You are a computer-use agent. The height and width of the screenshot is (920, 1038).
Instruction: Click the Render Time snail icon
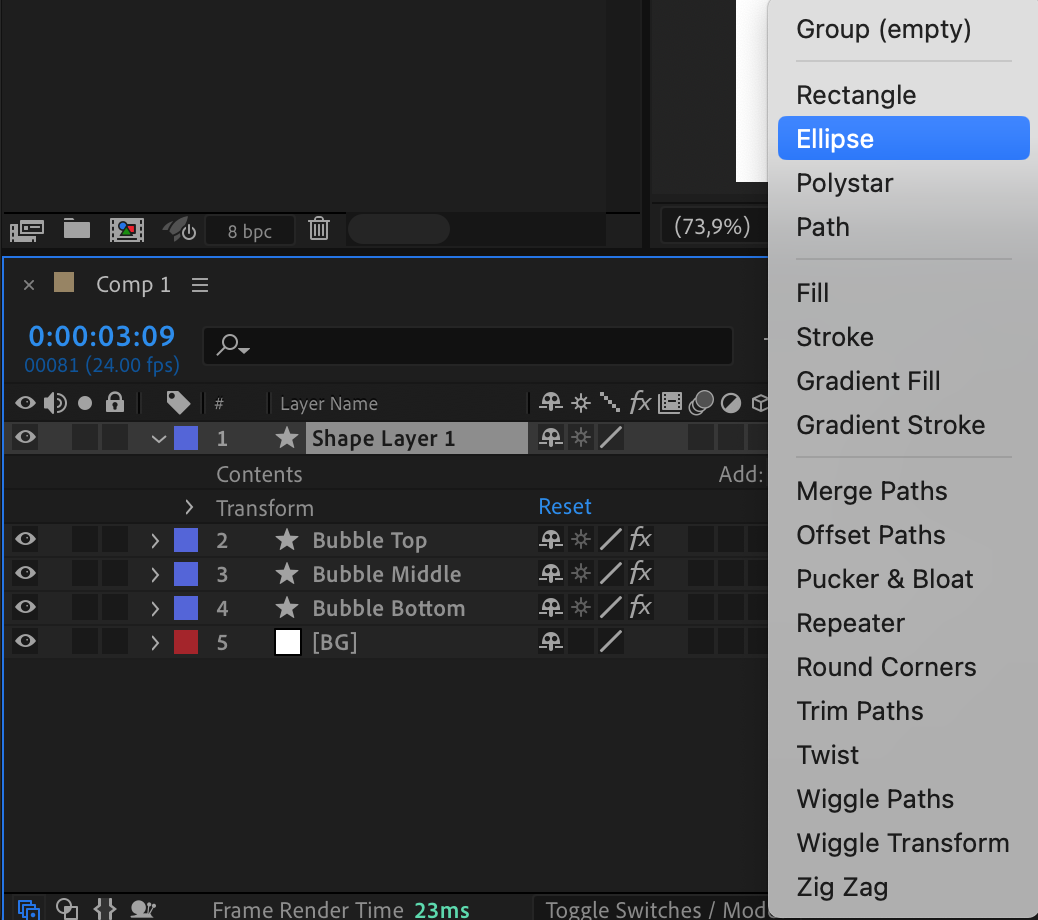click(x=144, y=909)
